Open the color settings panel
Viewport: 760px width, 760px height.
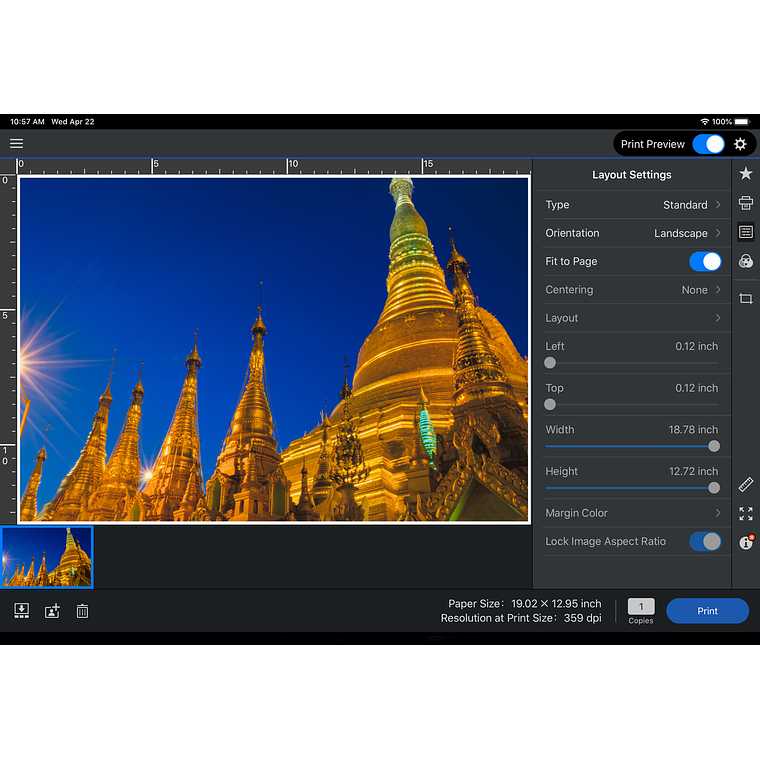[x=745, y=261]
